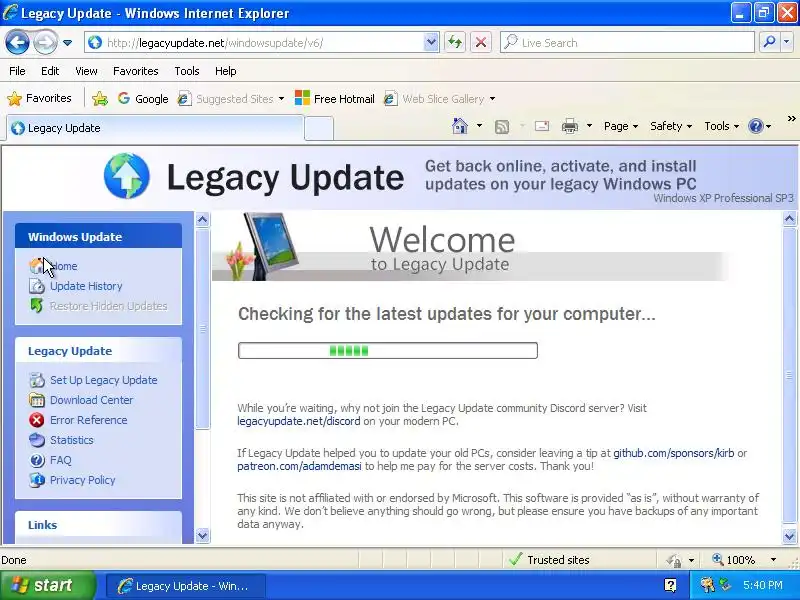Click the Restore Hidden Updates green icon
Screen dimensions: 800x600
(37, 306)
